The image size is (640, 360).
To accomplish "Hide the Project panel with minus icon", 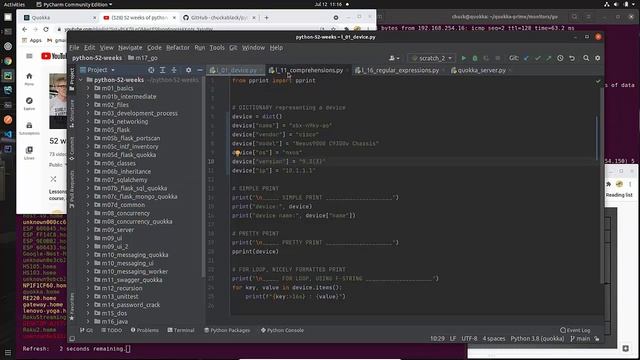I will 200,70.
